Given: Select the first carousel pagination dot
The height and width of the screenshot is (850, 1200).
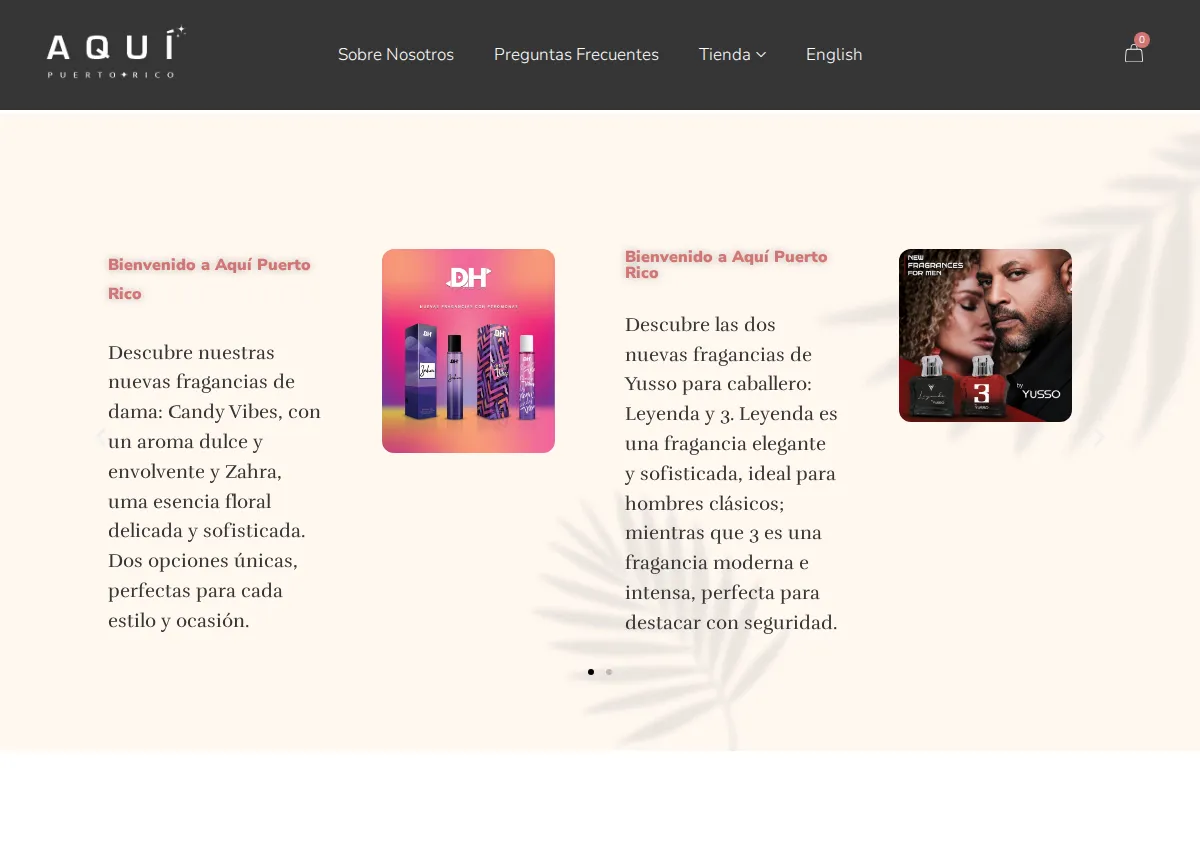Looking at the screenshot, I should point(591,672).
